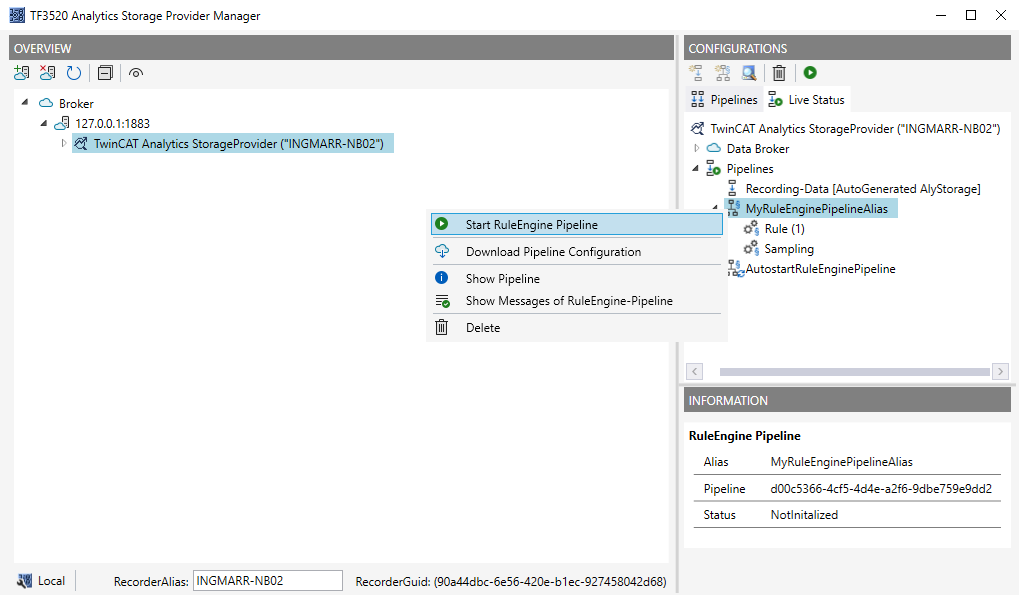Select MyRuleEnginePipelineAlias in the tree
Viewport: 1019px width, 595px height.
click(816, 209)
